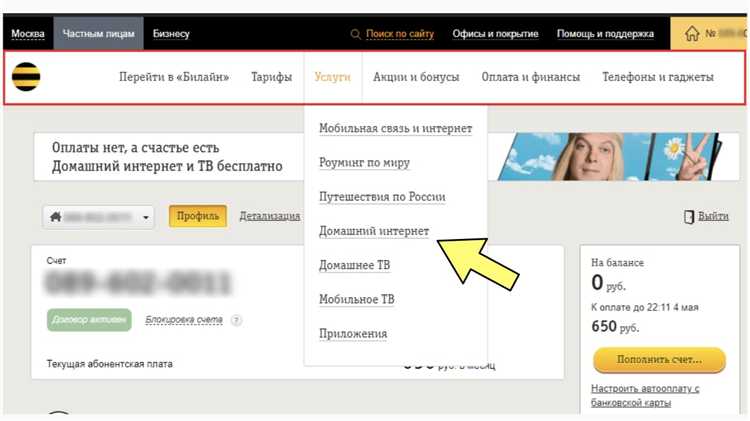Screen dimensions: 750x421
Task: Click Текущая абонентская плата label
Action: (110, 364)
